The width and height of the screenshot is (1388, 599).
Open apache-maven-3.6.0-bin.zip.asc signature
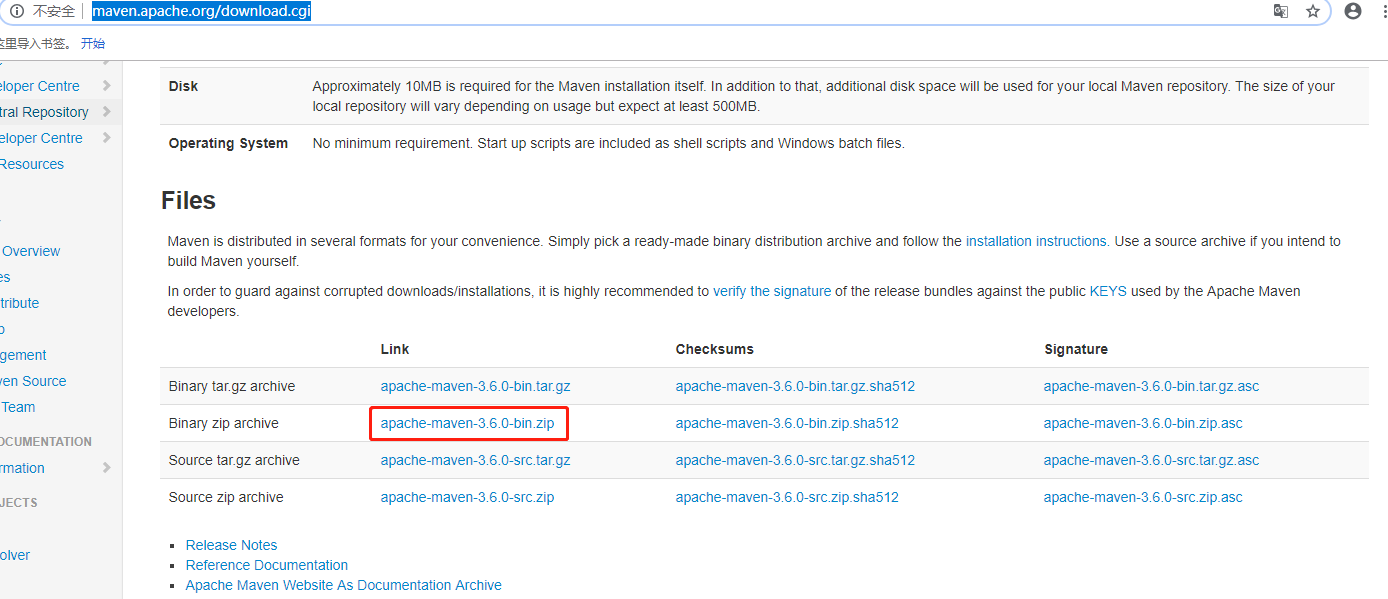[1143, 423]
